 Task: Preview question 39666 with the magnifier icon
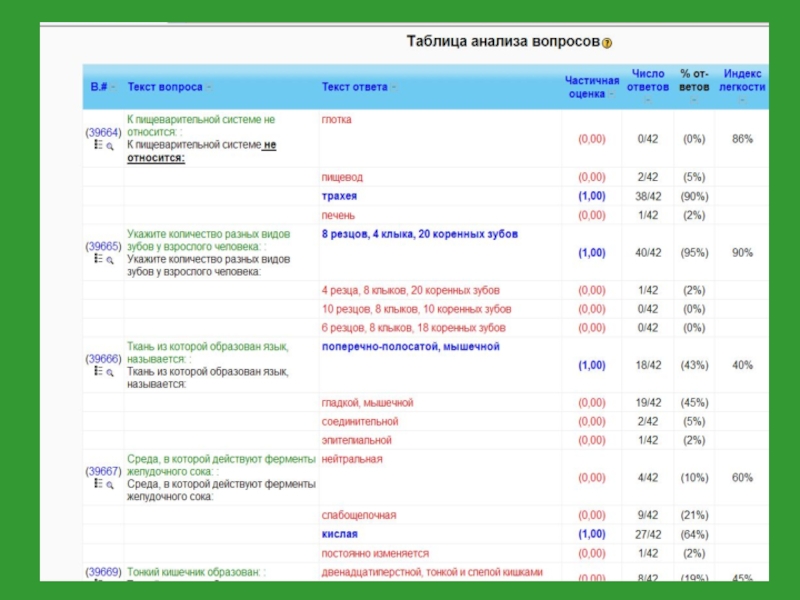pyautogui.click(x=110, y=372)
